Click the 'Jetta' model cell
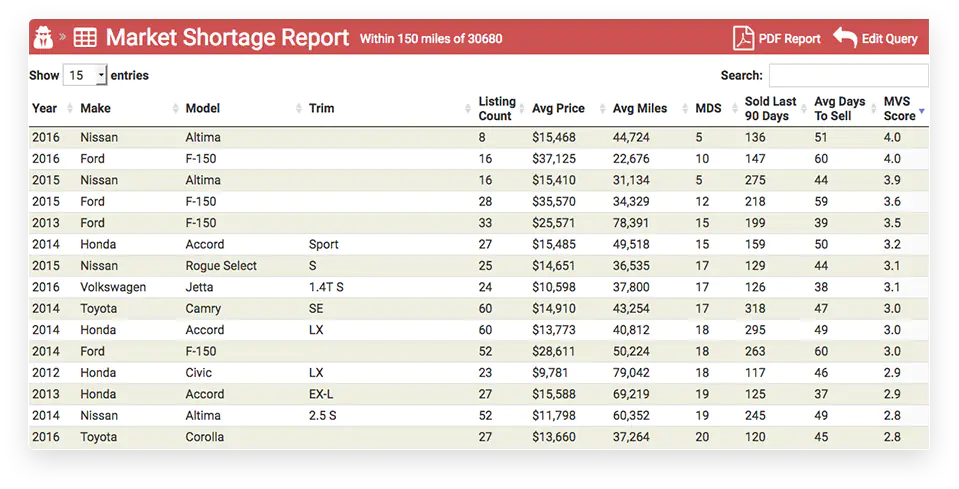 (199, 287)
